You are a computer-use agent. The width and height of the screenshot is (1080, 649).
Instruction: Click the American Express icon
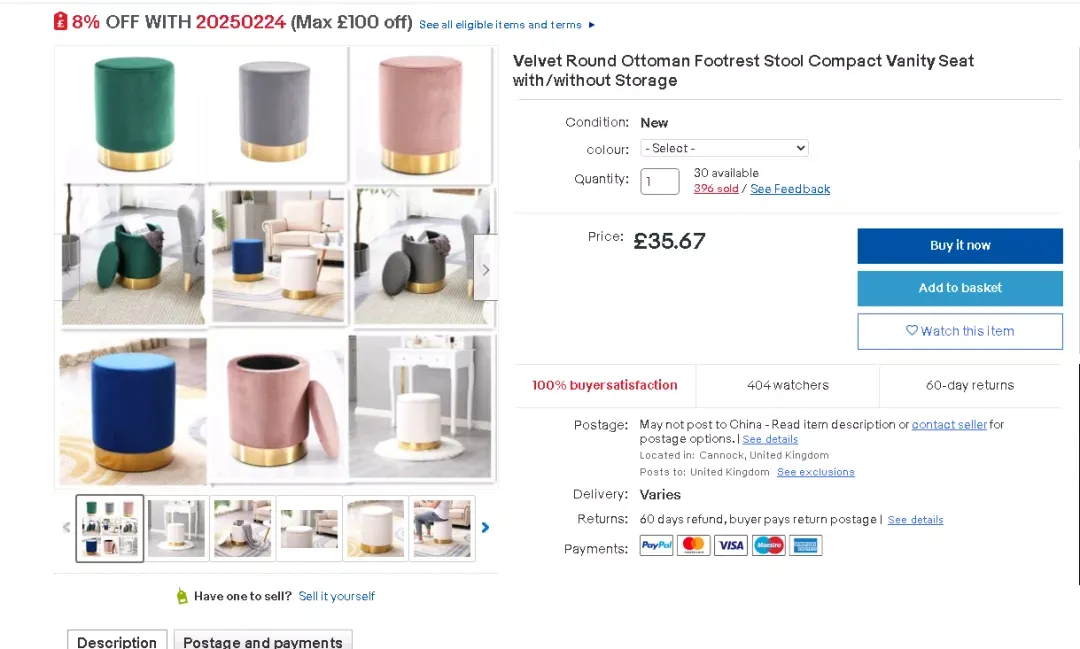[805, 546]
